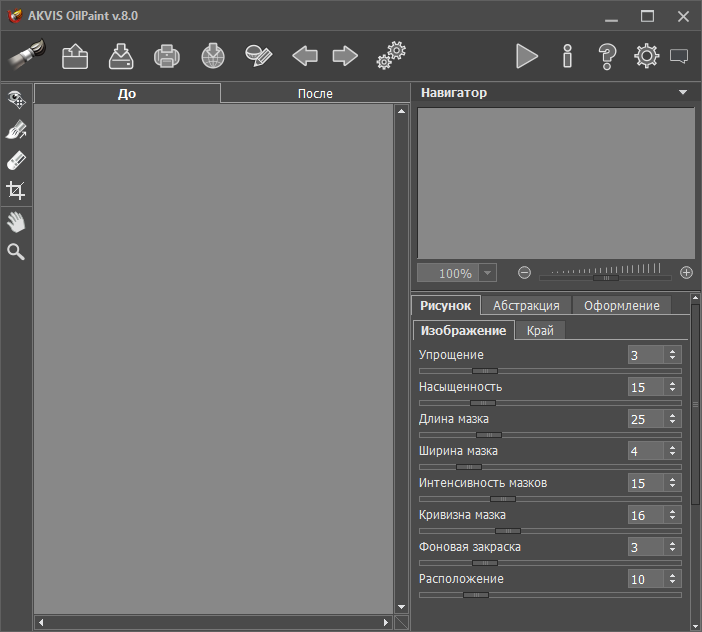
Task: Click the Фоновая закраска value field
Action: 646,547
